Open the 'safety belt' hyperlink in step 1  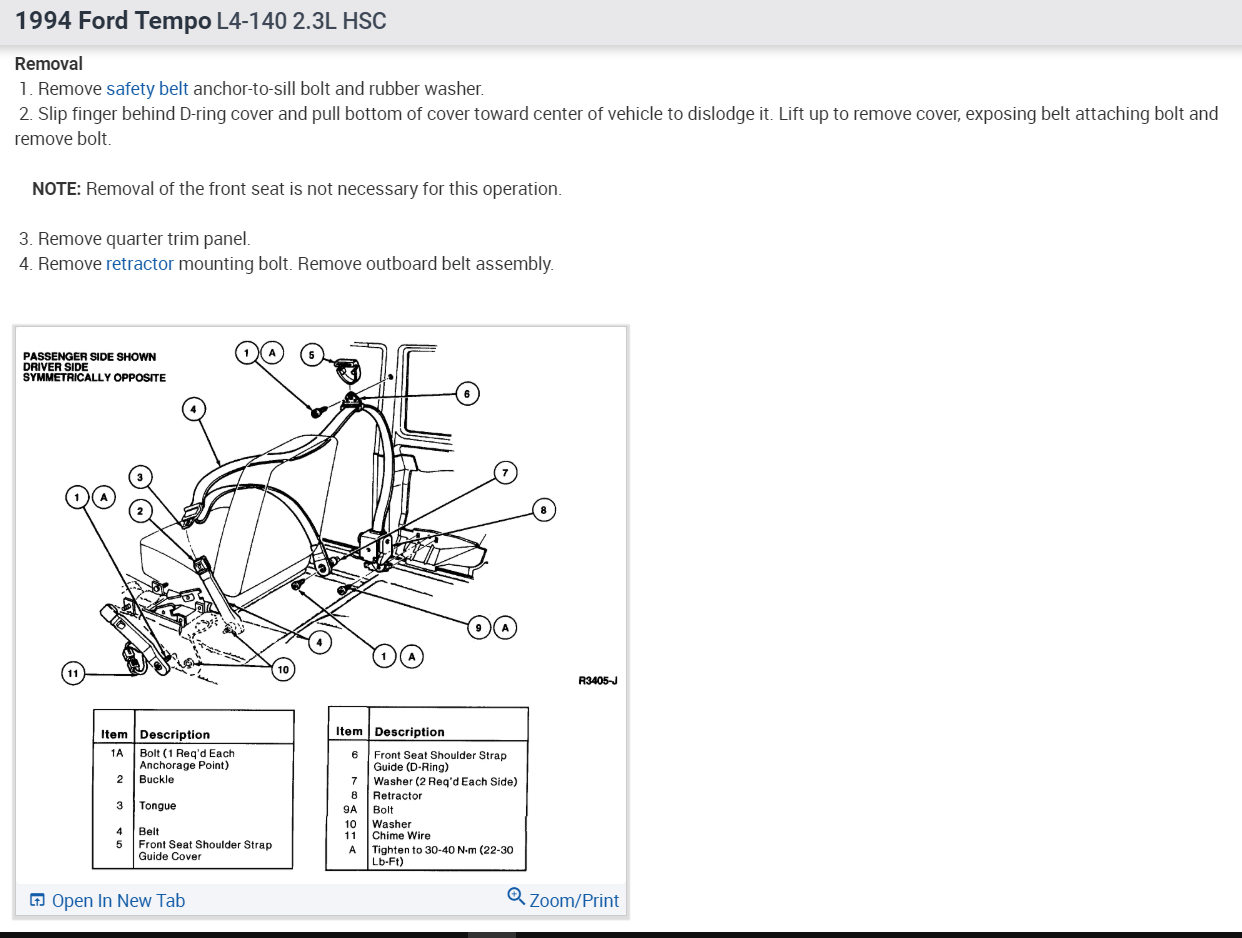pos(147,88)
